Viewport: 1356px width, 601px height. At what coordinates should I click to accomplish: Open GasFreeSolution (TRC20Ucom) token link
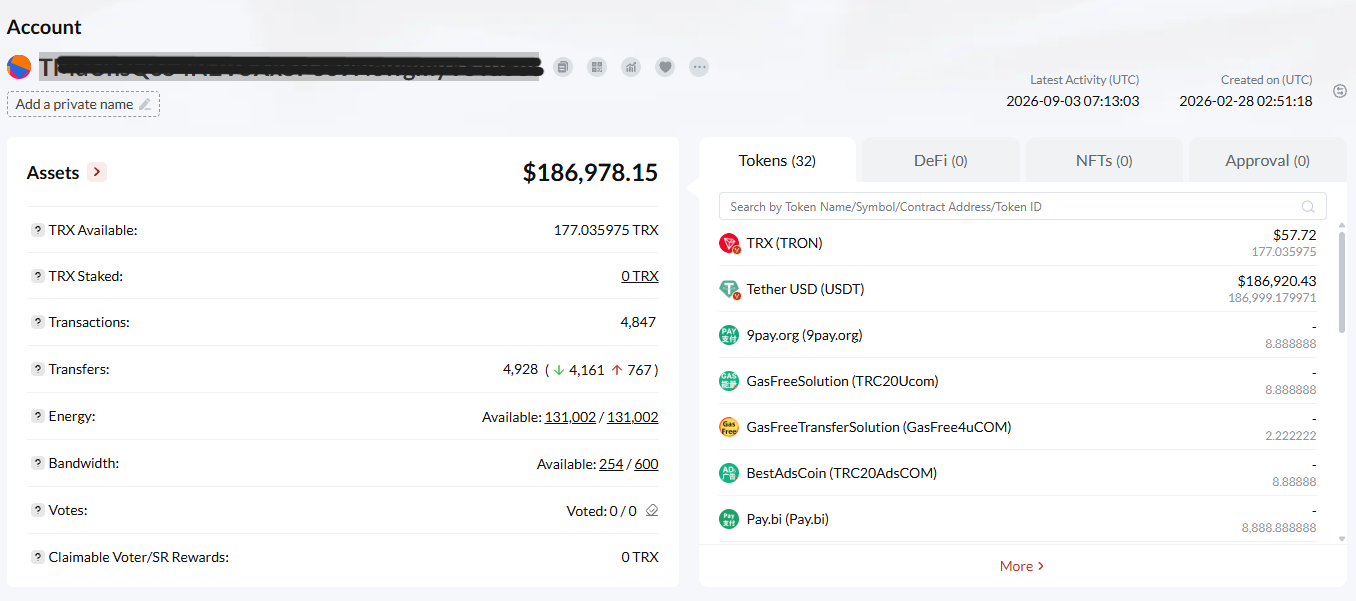[x=843, y=381]
